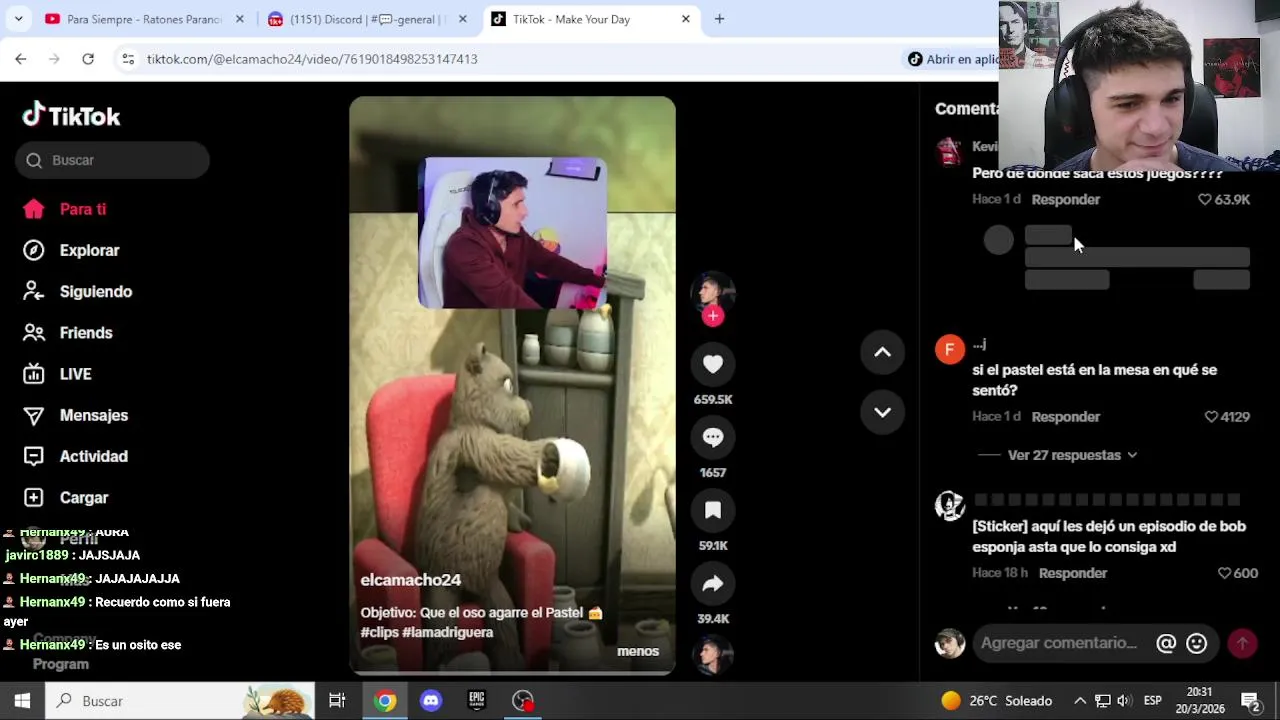Insert a mention with the @ icon
1280x720 pixels.
1166,644
